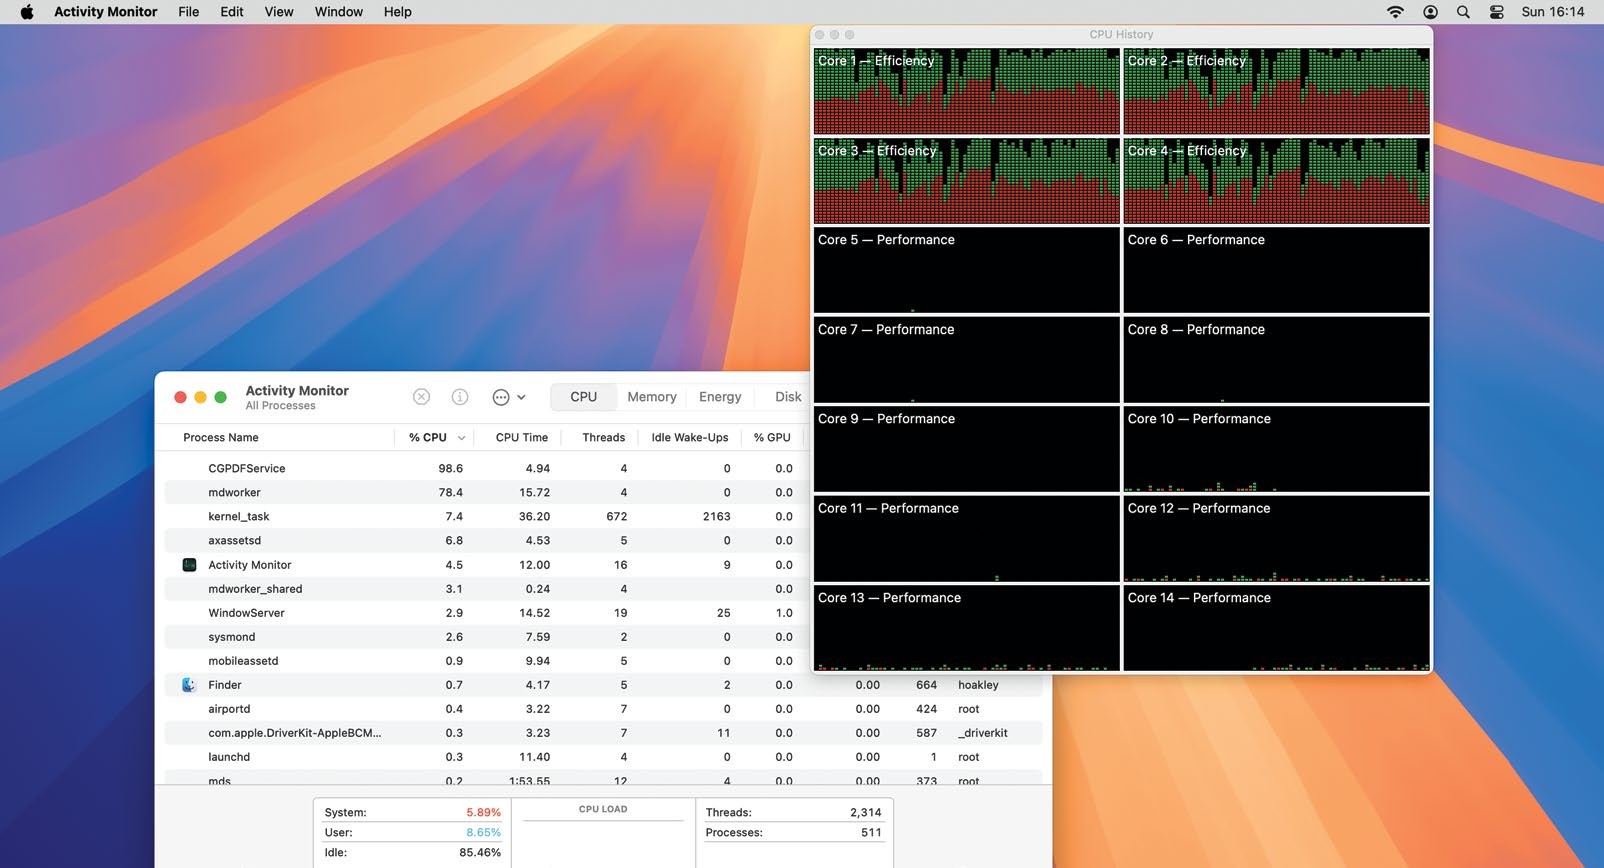The width and height of the screenshot is (1604, 868).
Task: Open Spotlight search in the menu bar
Action: tap(1463, 12)
